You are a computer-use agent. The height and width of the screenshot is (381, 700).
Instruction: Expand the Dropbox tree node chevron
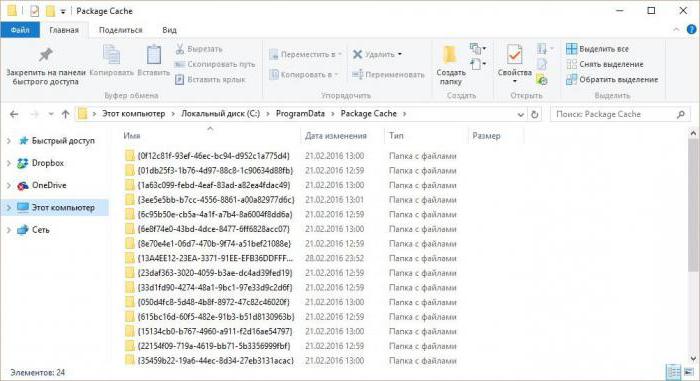pyautogui.click(x=8, y=163)
